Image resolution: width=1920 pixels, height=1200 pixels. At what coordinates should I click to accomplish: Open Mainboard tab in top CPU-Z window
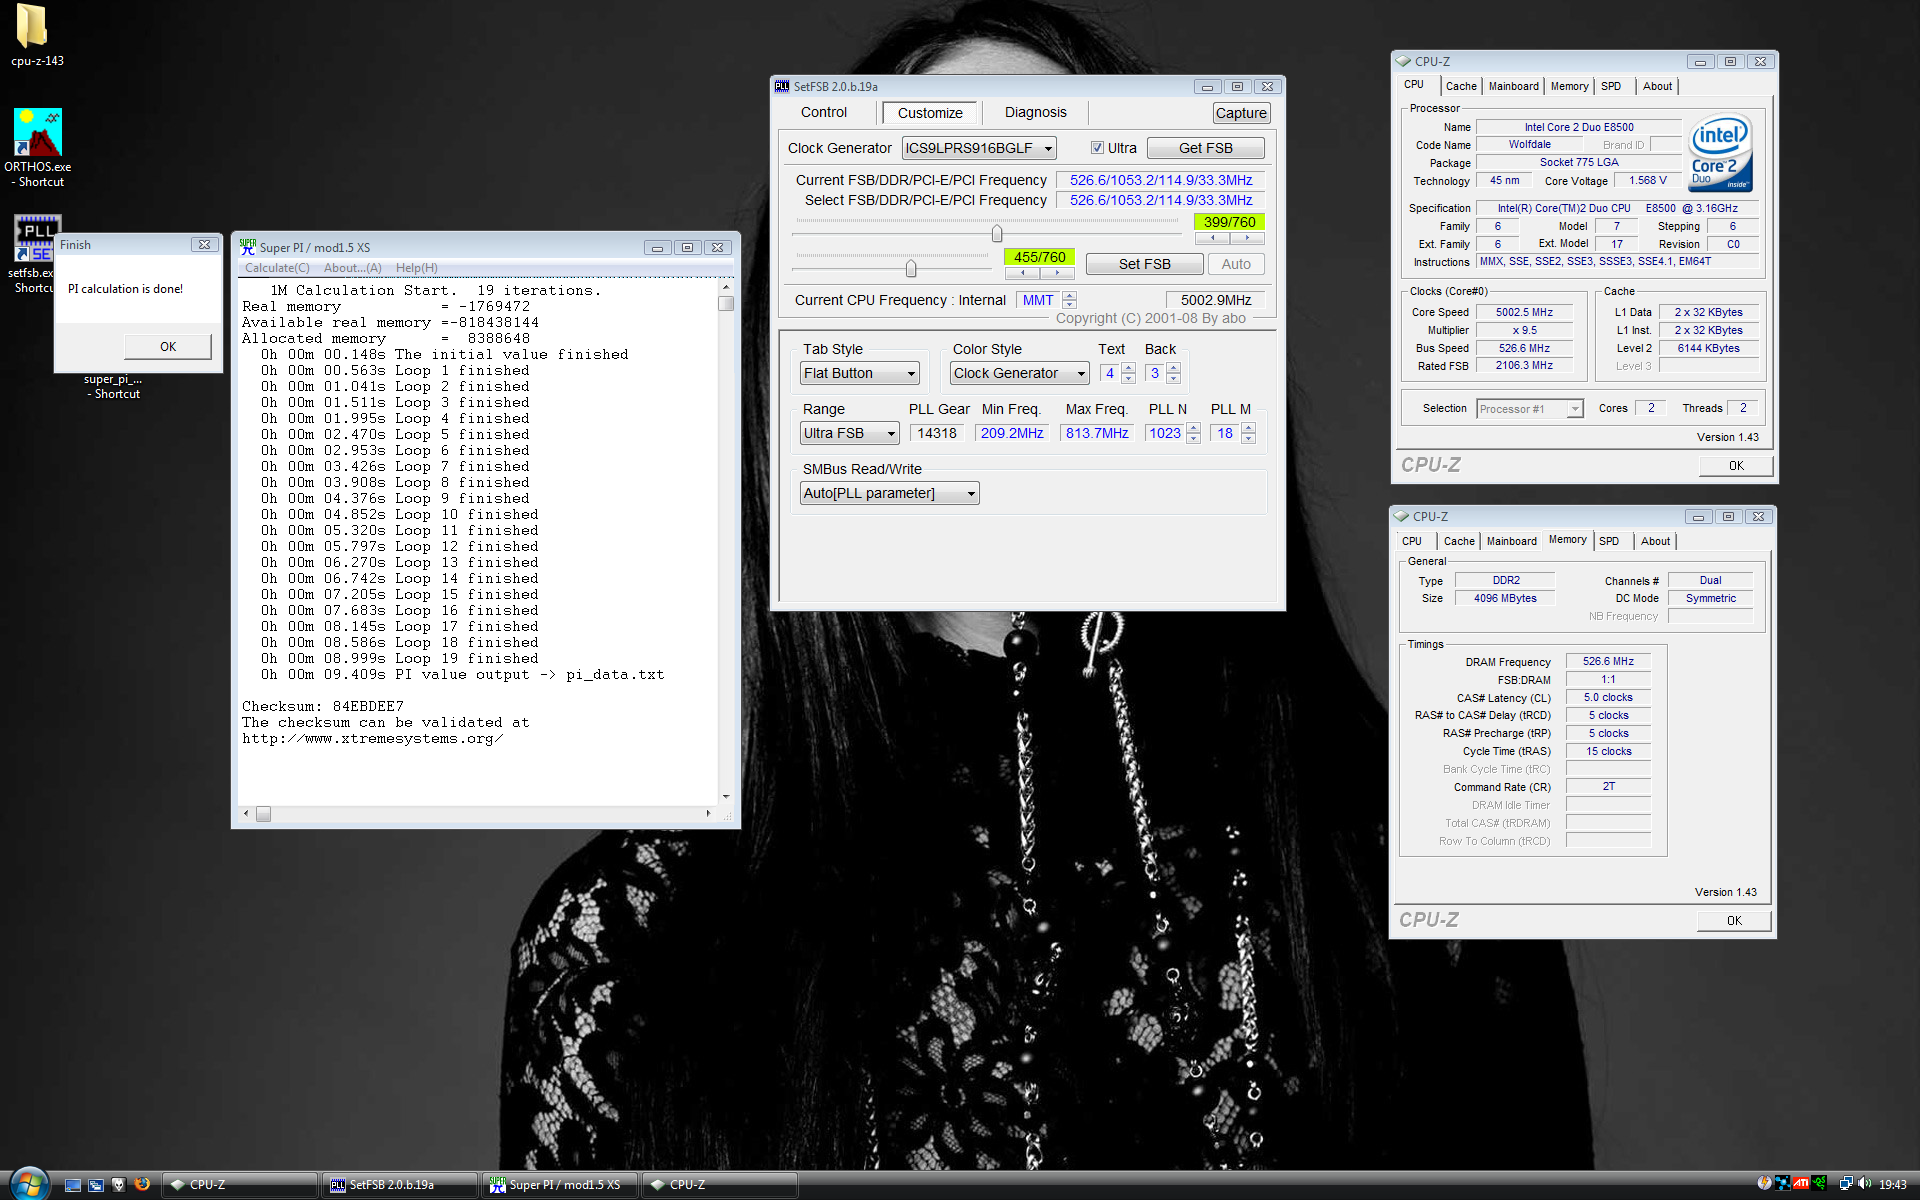tap(1513, 86)
